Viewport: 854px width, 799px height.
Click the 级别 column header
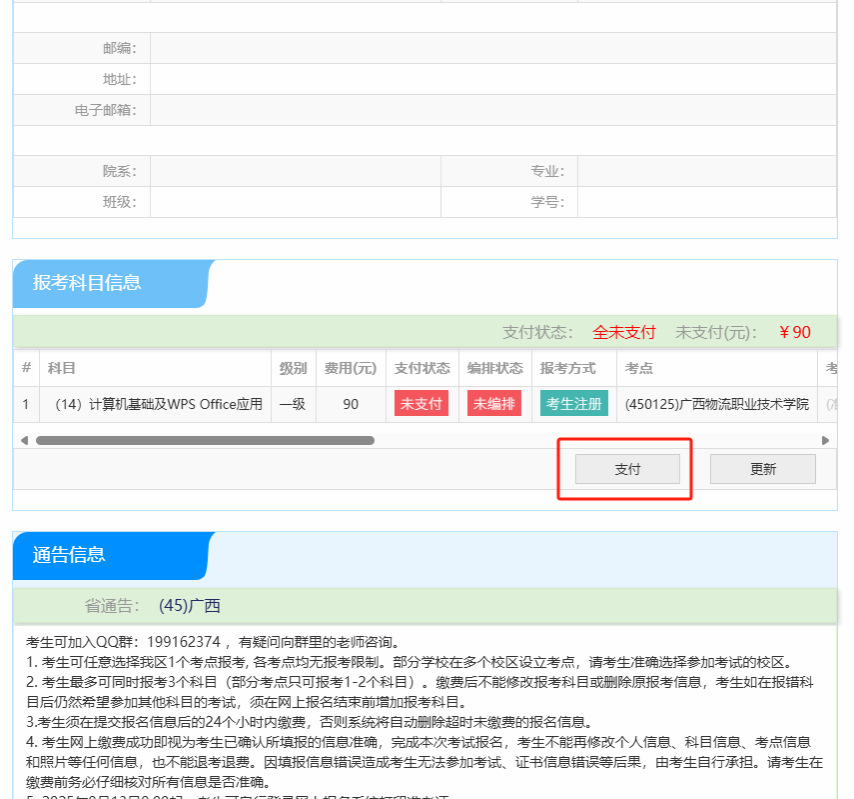293,368
